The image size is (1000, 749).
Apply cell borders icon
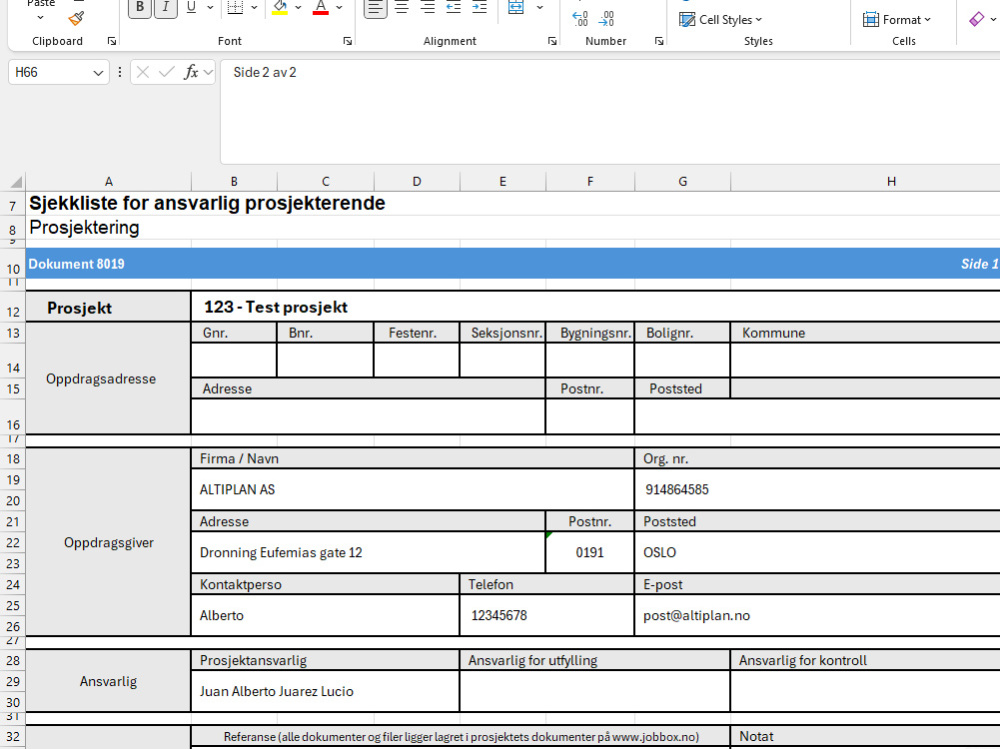235,8
